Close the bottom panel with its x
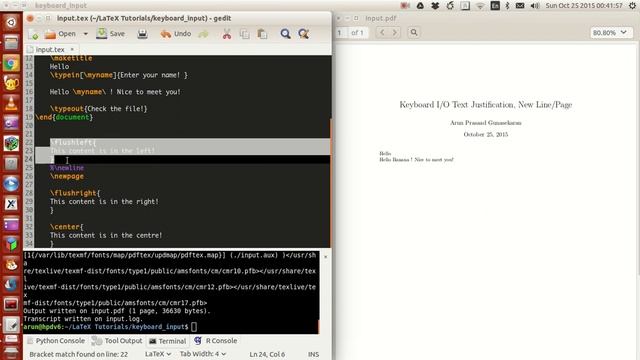The height and width of the screenshot is (360, 640). point(325,257)
